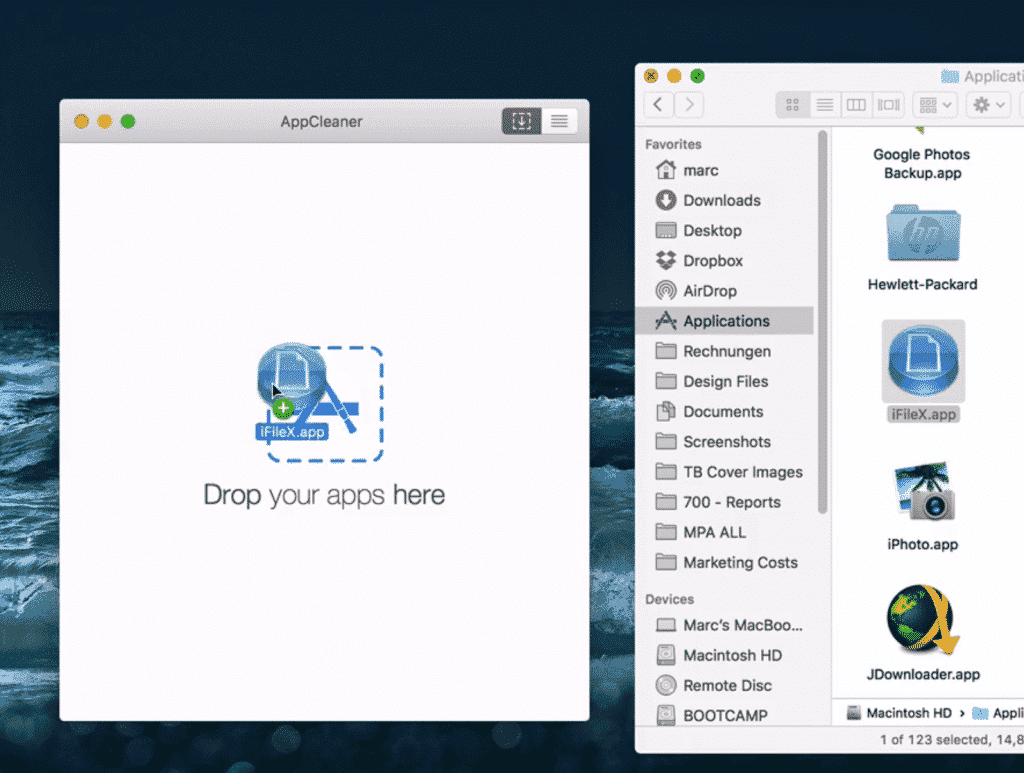The width and height of the screenshot is (1024, 773).
Task: Open Screenshots folder in sidebar
Action: (x=725, y=441)
